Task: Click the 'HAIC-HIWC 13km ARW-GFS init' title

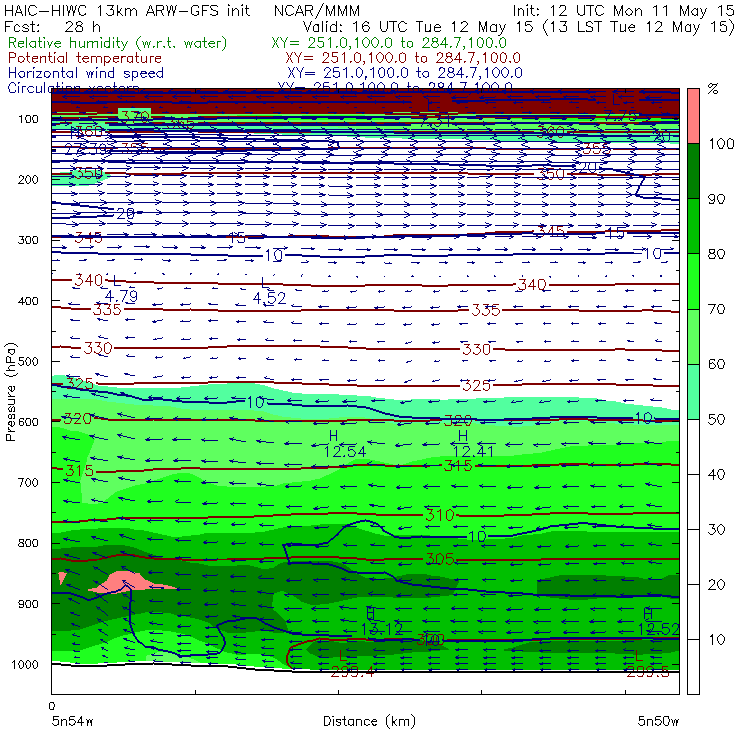Action: click(x=127, y=10)
